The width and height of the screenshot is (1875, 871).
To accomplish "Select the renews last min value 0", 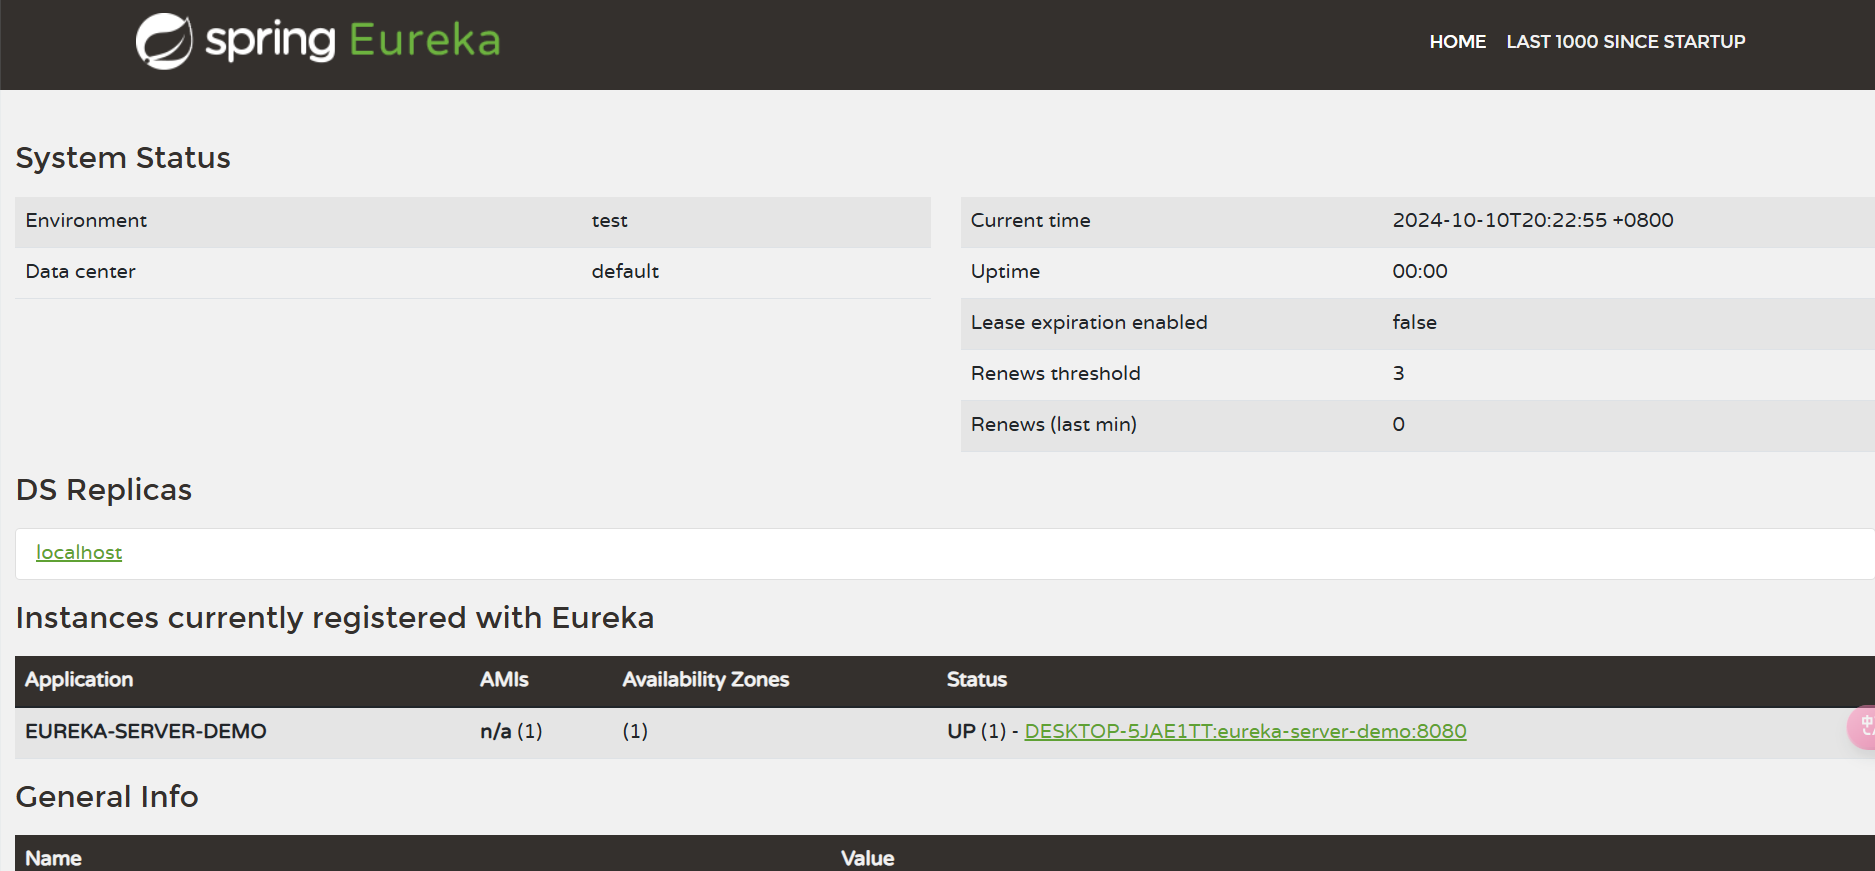I will (1398, 425).
